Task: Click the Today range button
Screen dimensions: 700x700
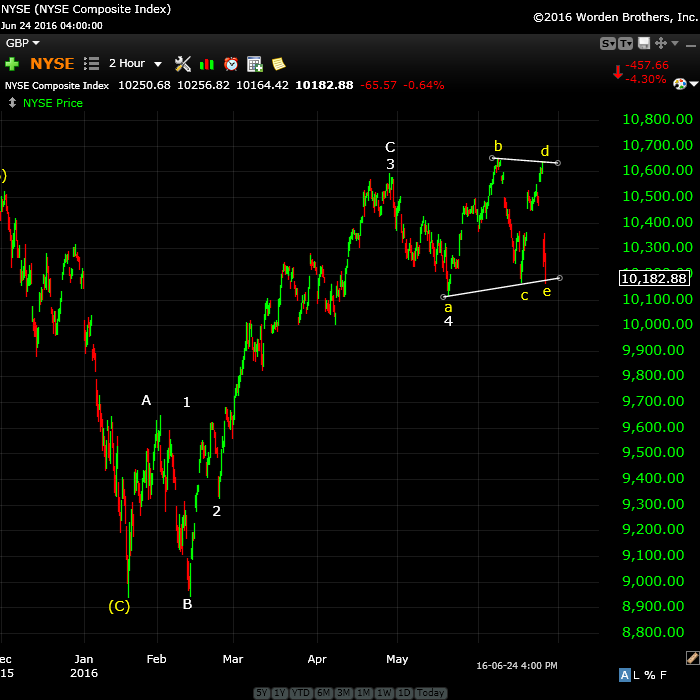Action: 430,692
